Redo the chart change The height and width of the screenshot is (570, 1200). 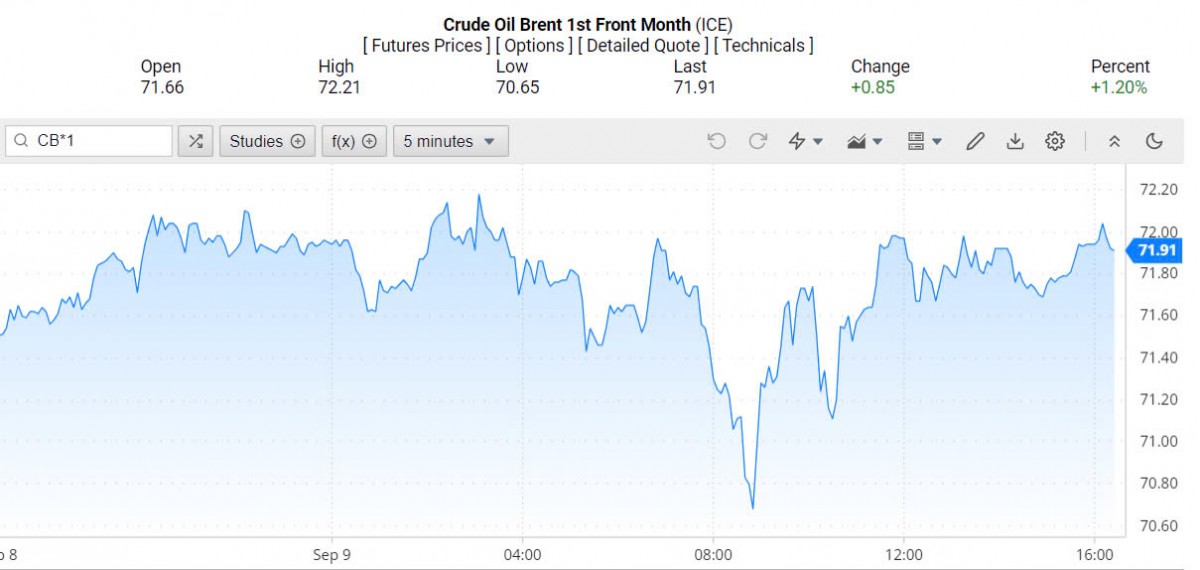click(x=758, y=141)
